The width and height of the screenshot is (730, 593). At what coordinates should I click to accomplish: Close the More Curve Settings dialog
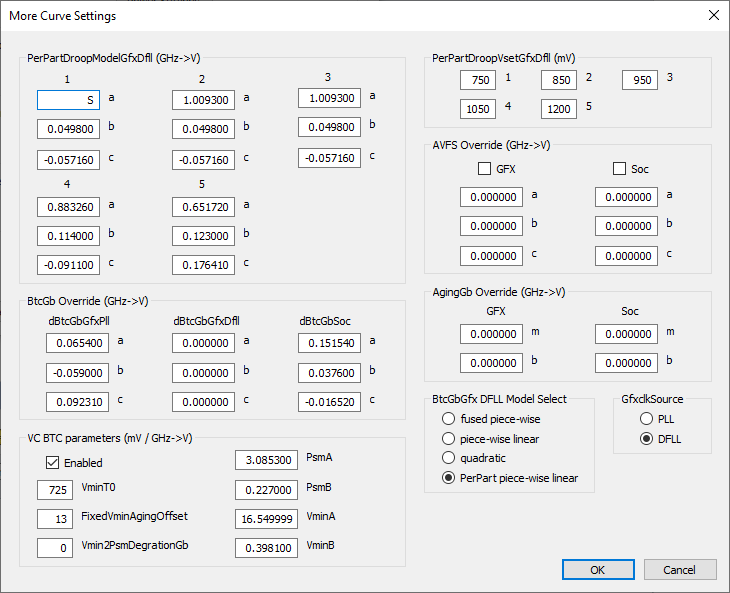click(712, 16)
